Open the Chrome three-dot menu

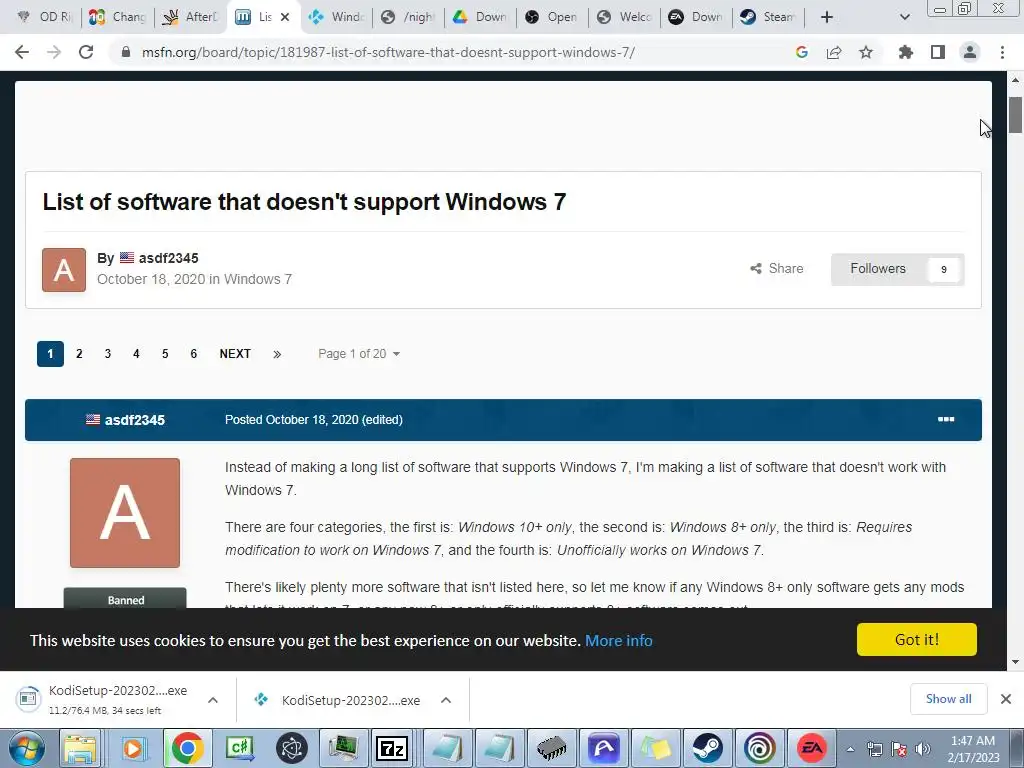1002,52
